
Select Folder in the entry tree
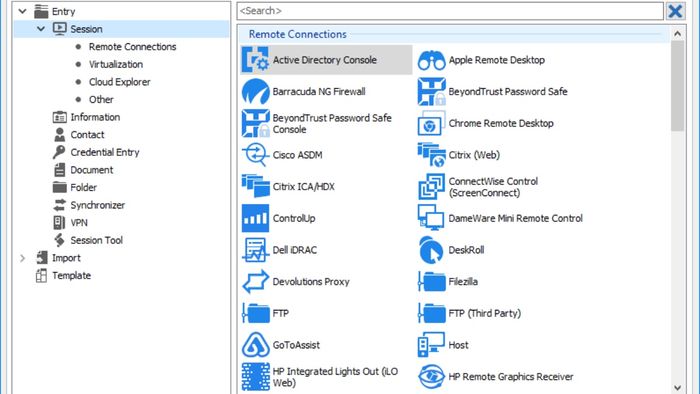point(83,187)
